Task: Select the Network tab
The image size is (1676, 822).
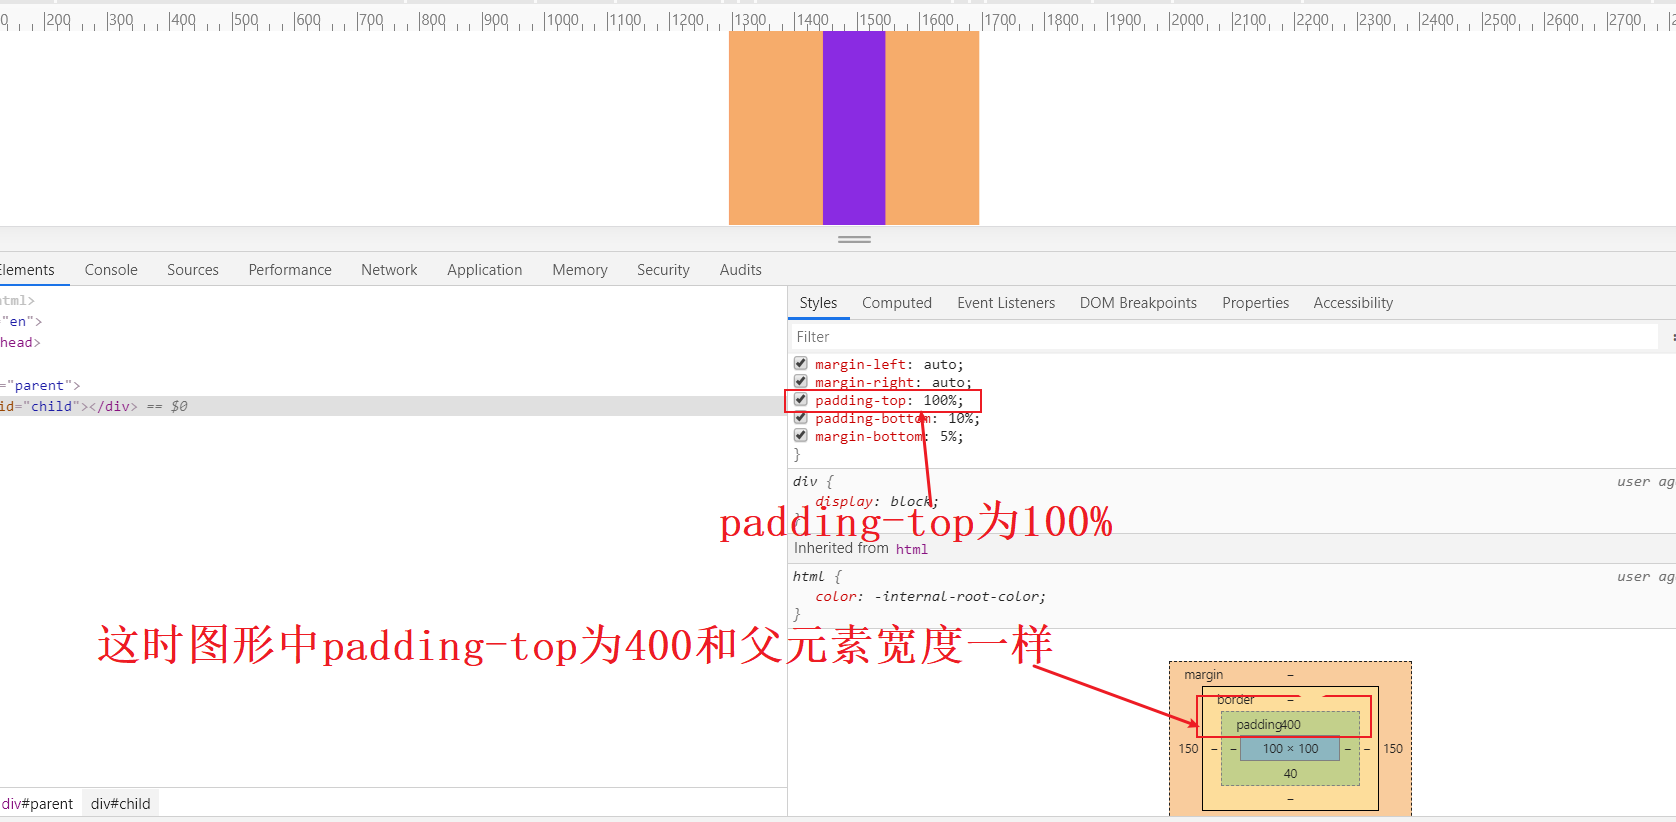Action: [389, 270]
